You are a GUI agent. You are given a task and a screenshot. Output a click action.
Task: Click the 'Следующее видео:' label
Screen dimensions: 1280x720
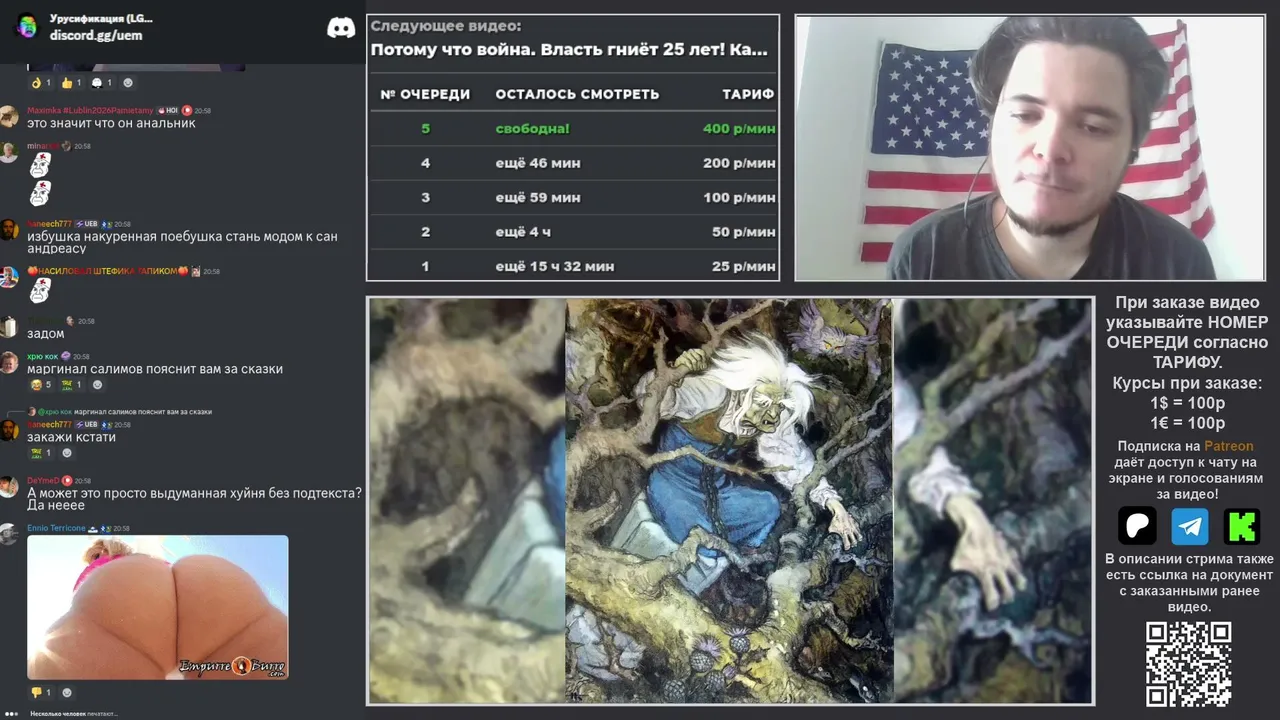pos(446,26)
